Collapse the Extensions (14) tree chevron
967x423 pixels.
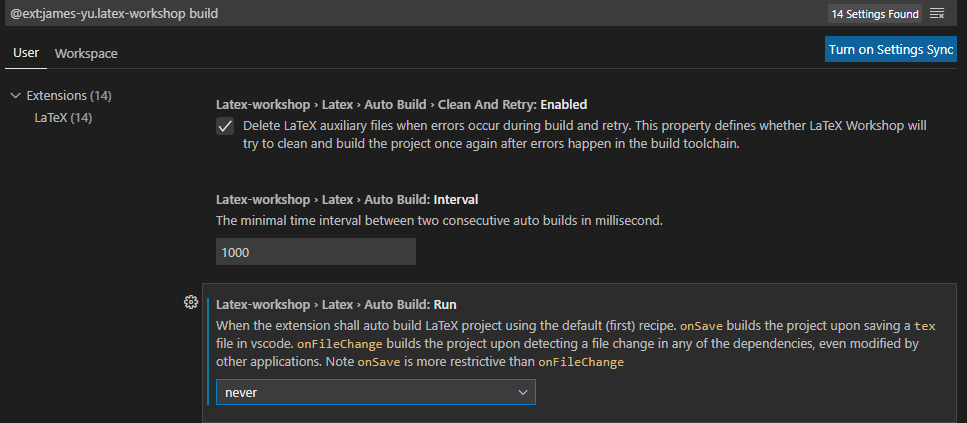pyautogui.click(x=15, y=96)
